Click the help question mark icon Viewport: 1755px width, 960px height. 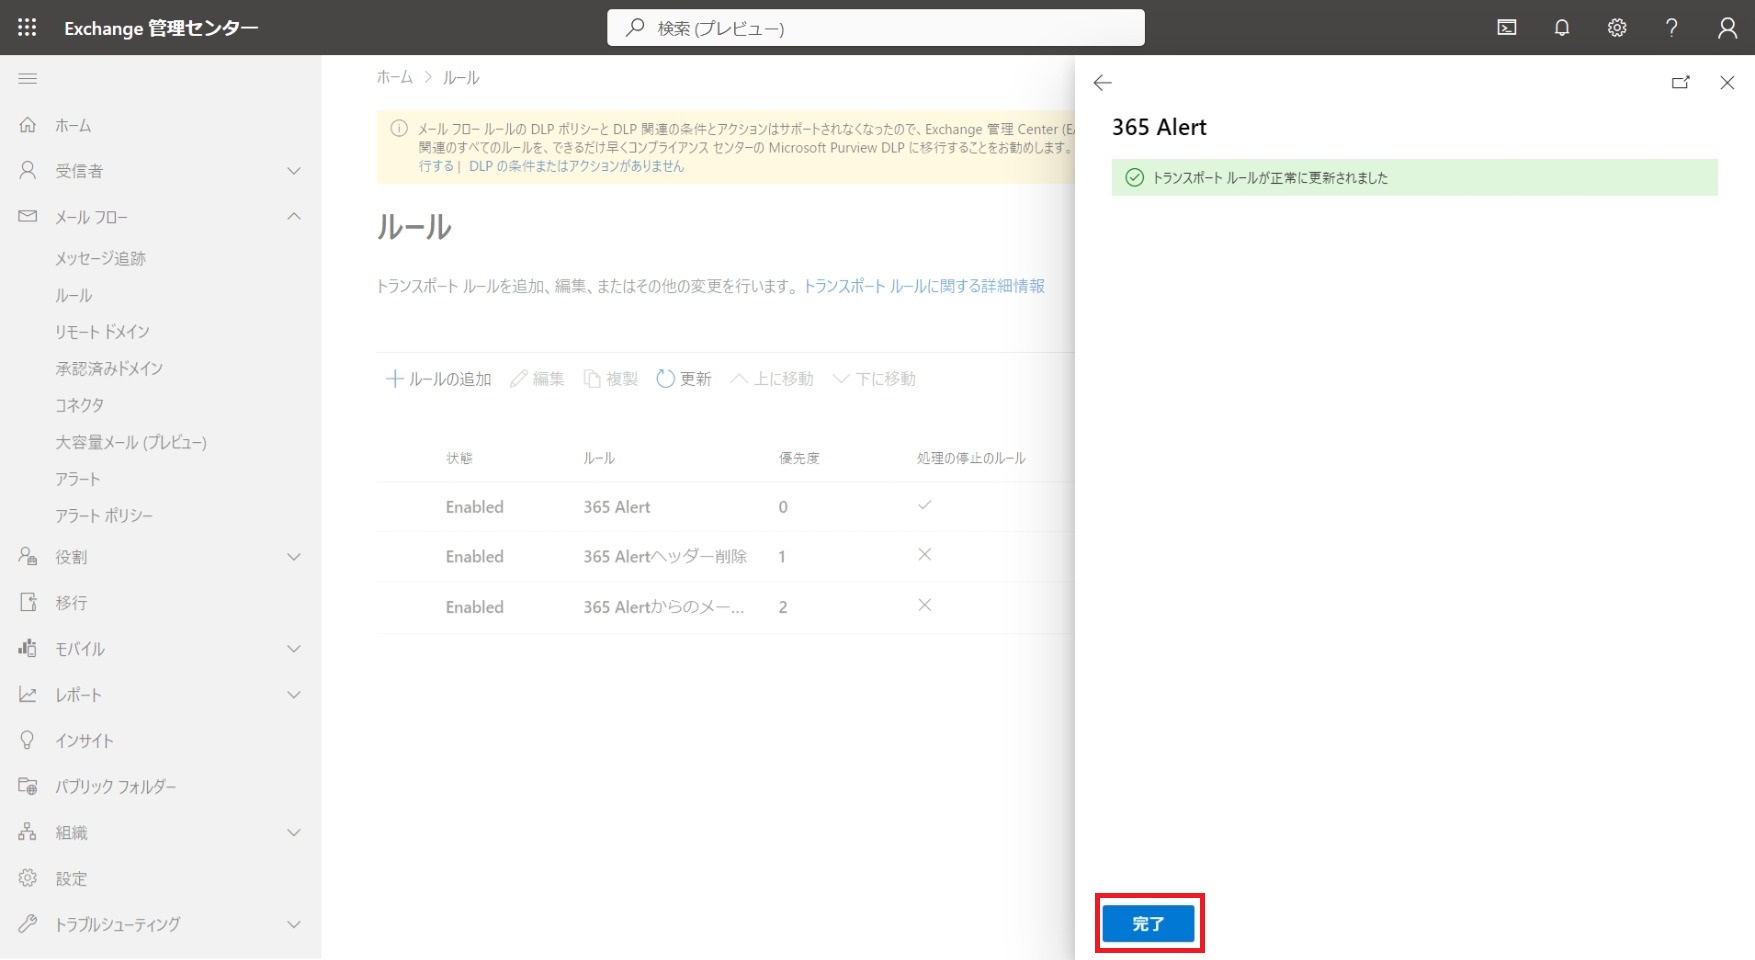coord(1671,28)
